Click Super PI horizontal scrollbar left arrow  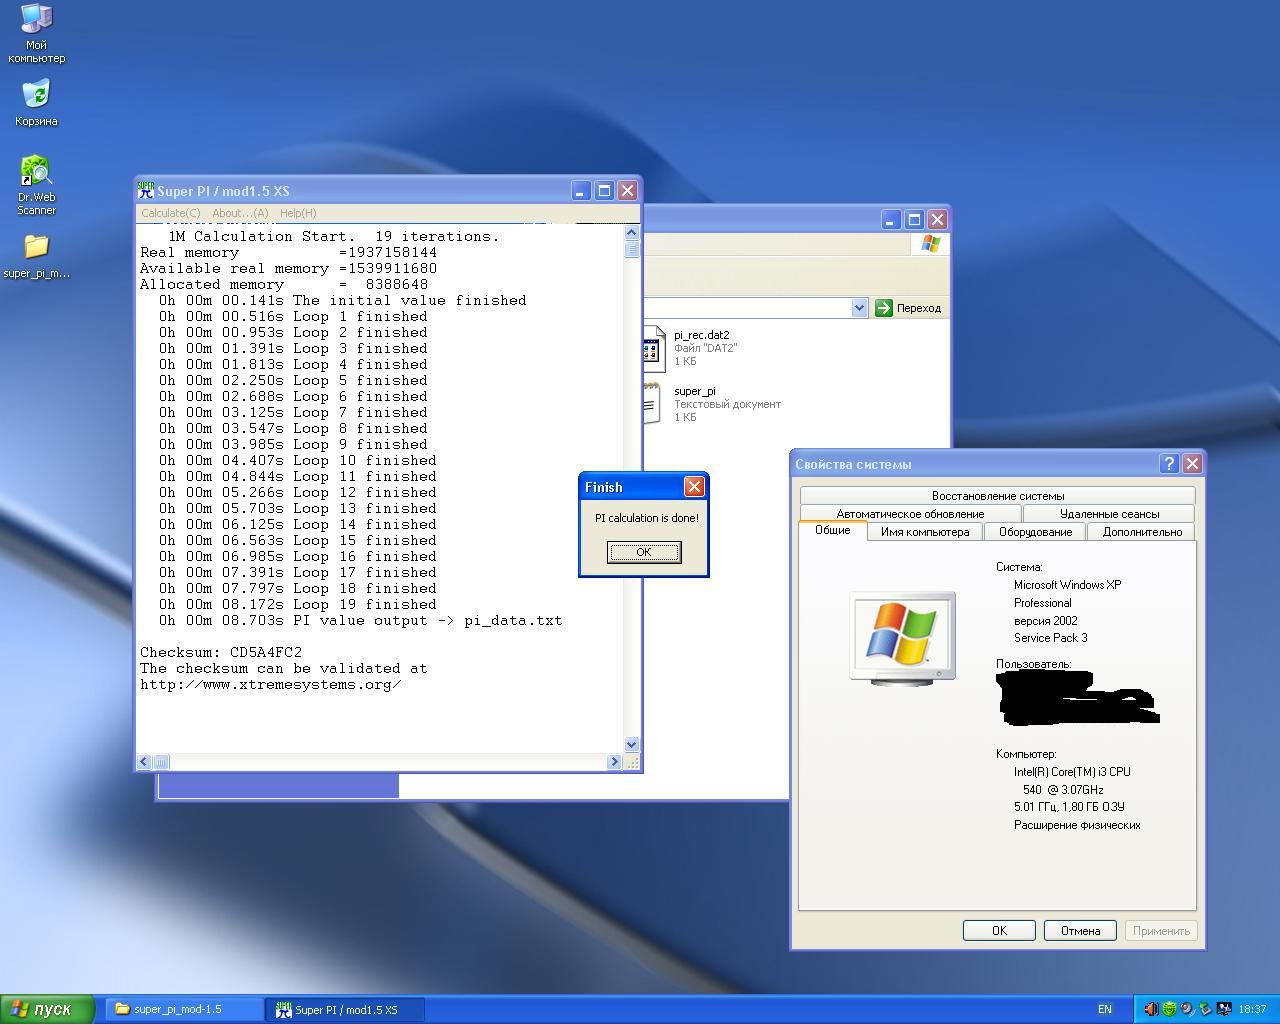click(x=144, y=762)
